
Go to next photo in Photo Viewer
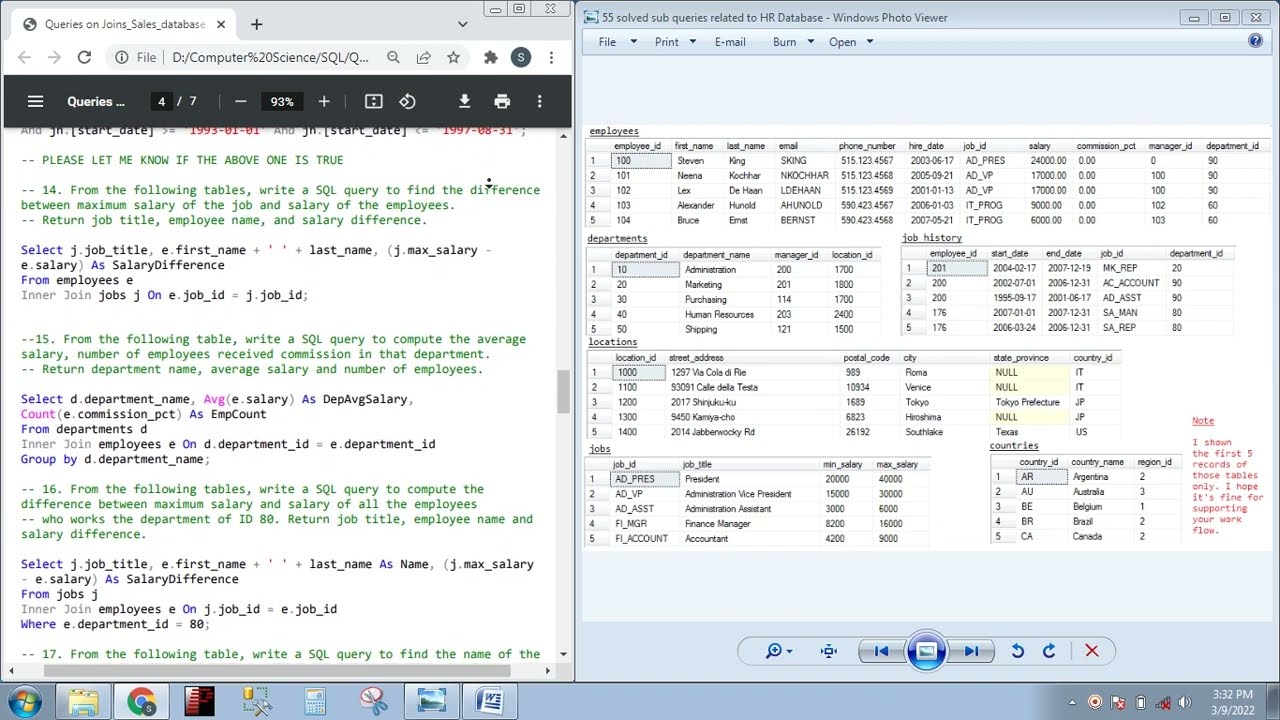click(x=971, y=651)
